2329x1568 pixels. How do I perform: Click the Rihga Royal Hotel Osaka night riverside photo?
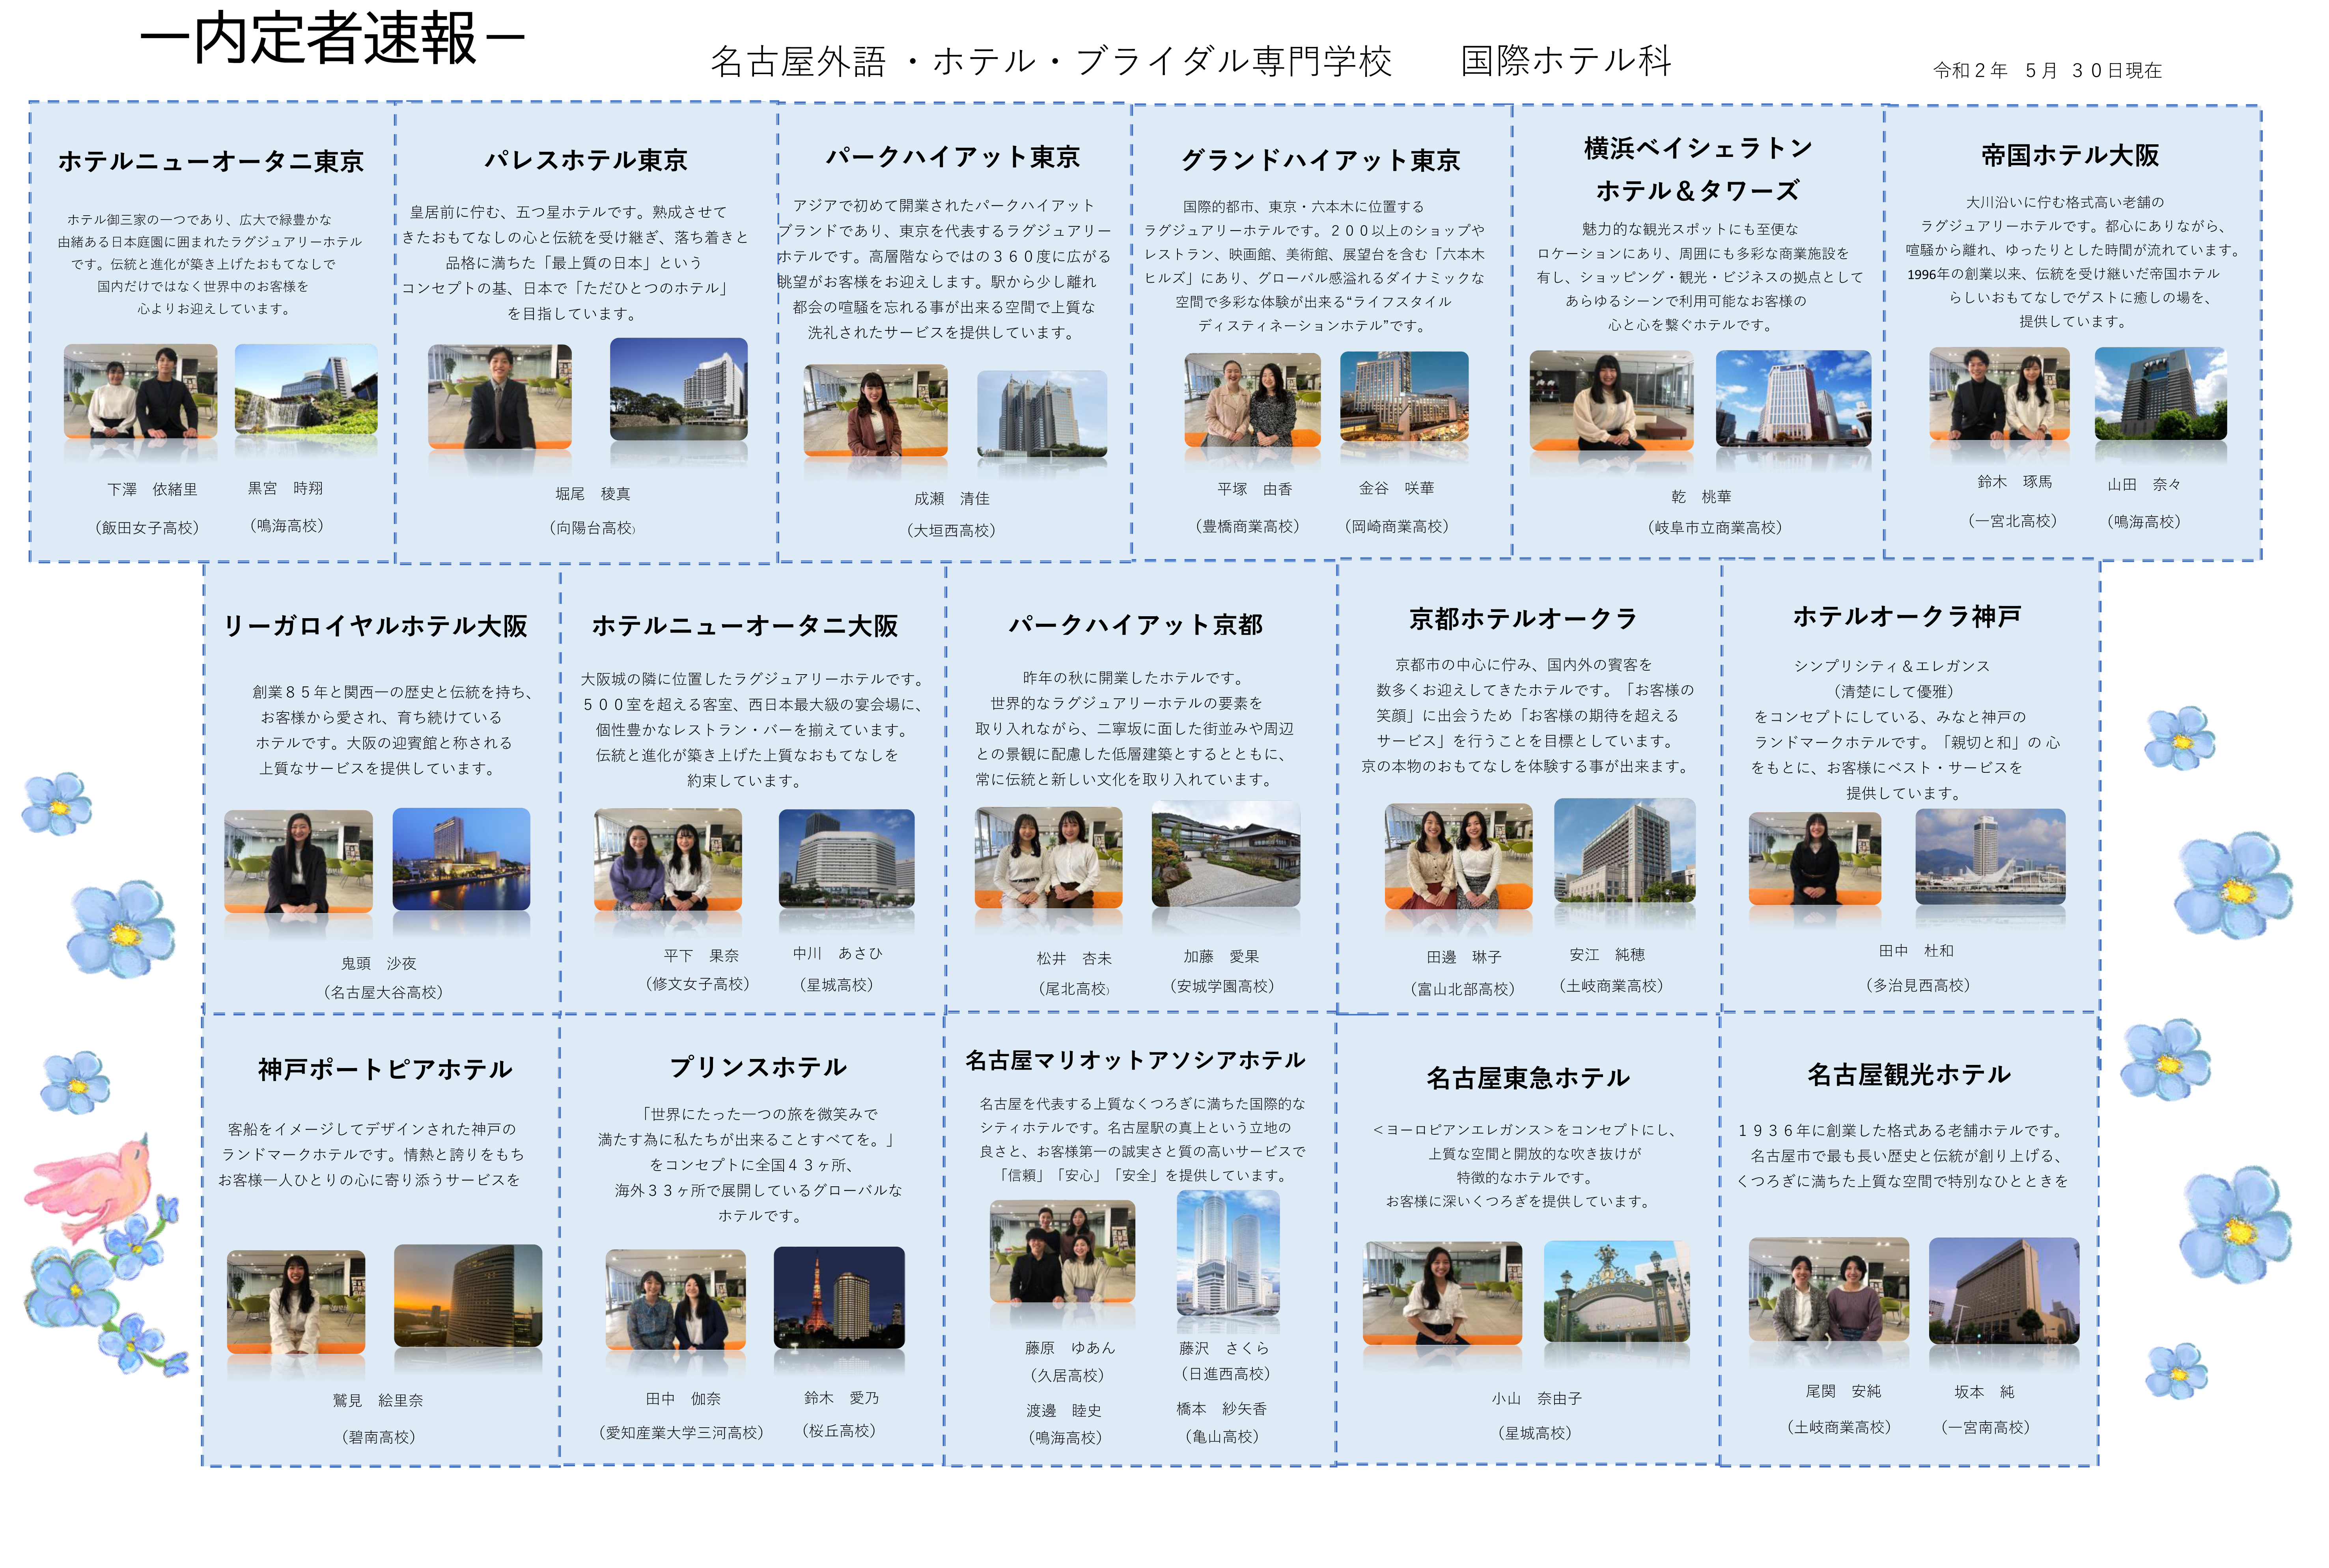click(461, 859)
